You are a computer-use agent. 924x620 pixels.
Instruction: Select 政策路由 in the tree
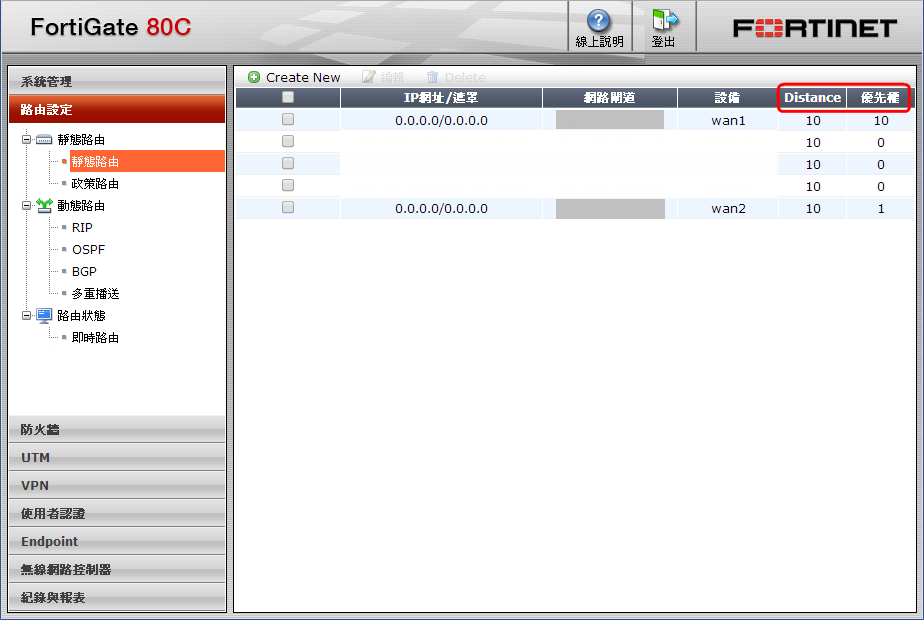click(x=95, y=184)
